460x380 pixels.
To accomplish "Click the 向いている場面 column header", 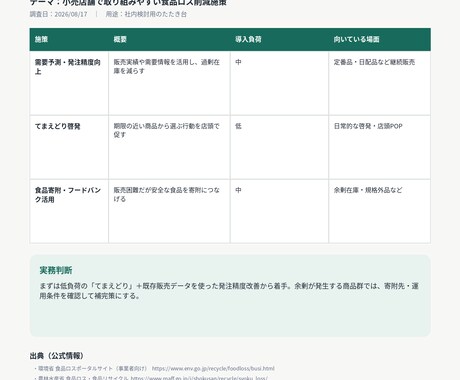I will tap(379, 39).
